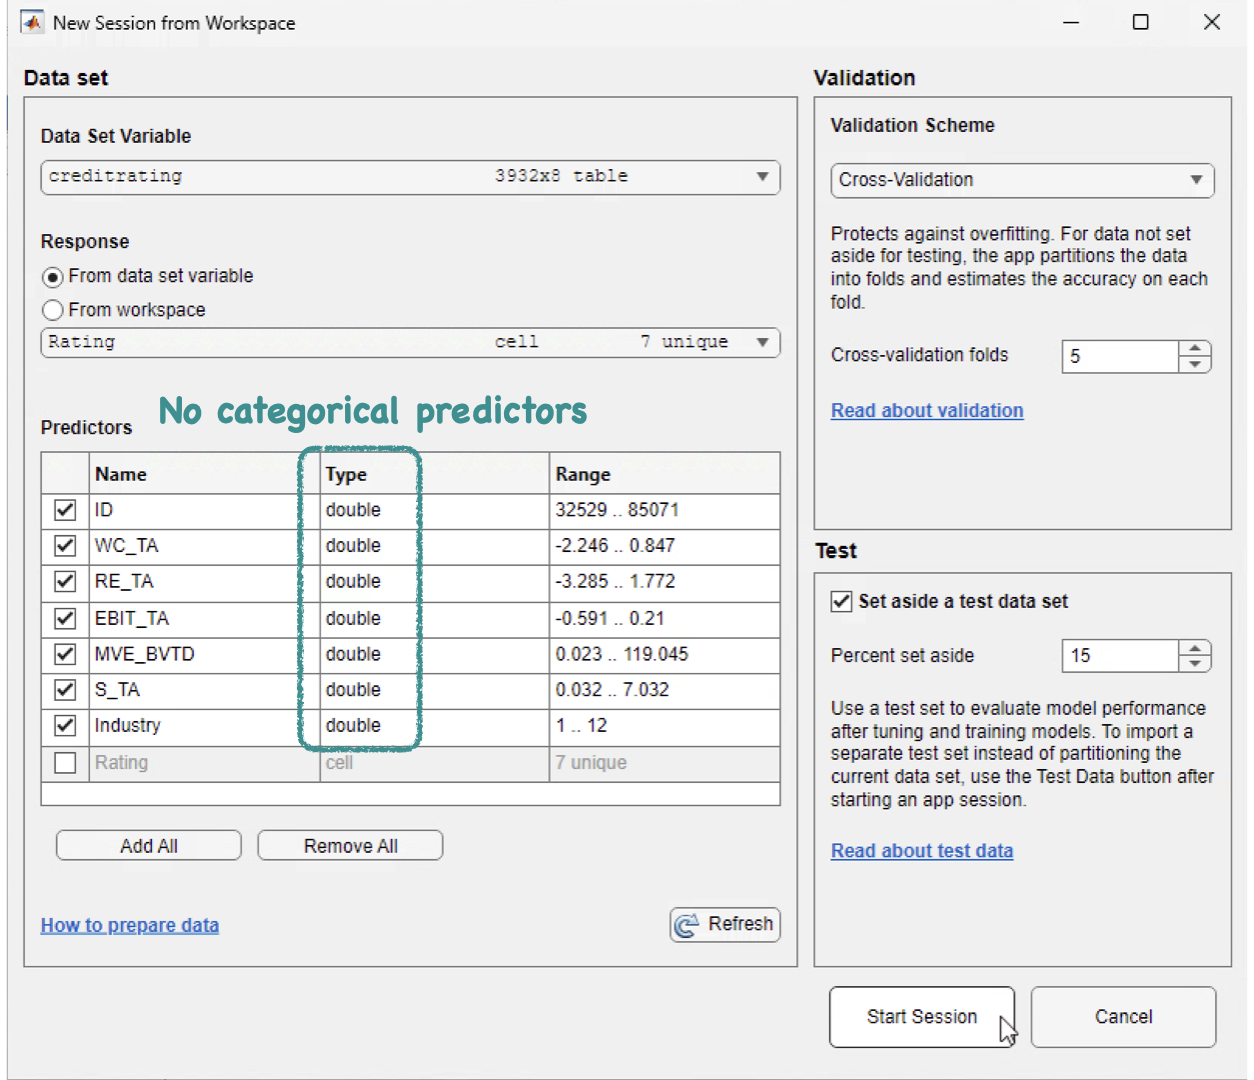This screenshot has width=1254, height=1080.
Task: Click the MATLAB logo icon in title bar
Action: tap(32, 22)
